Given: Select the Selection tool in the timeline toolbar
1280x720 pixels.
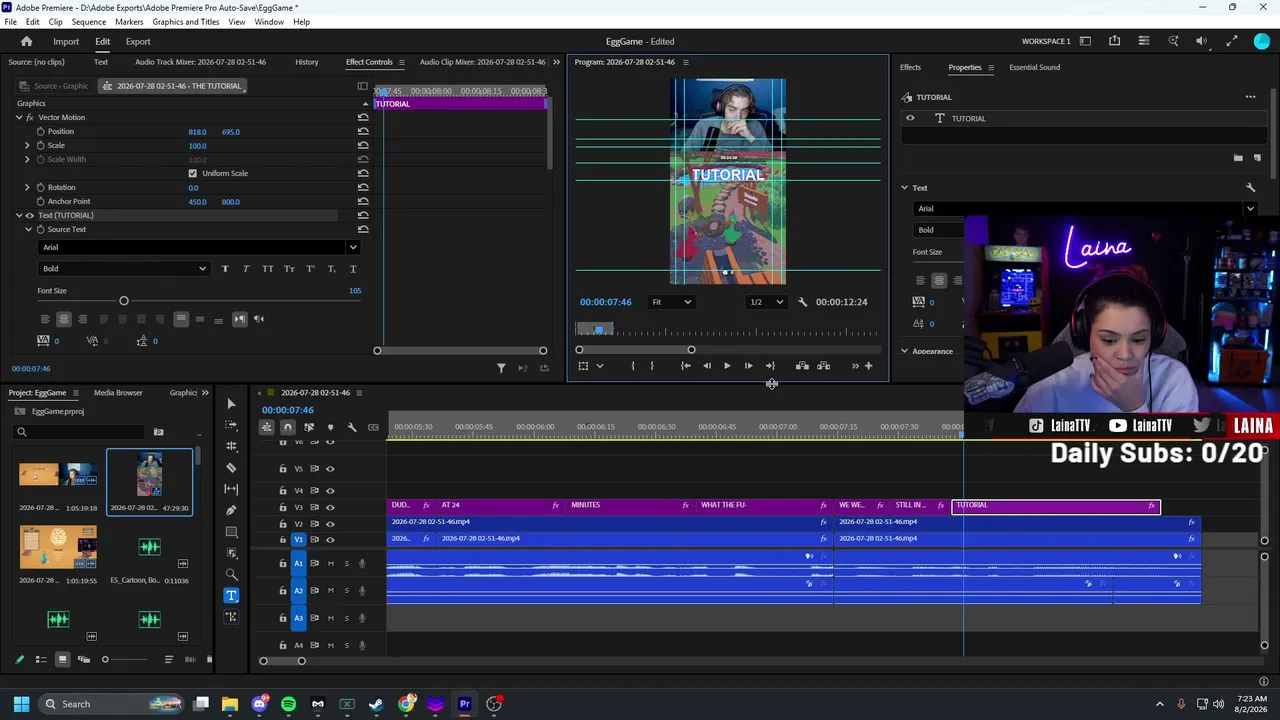Looking at the screenshot, I should click(231, 404).
